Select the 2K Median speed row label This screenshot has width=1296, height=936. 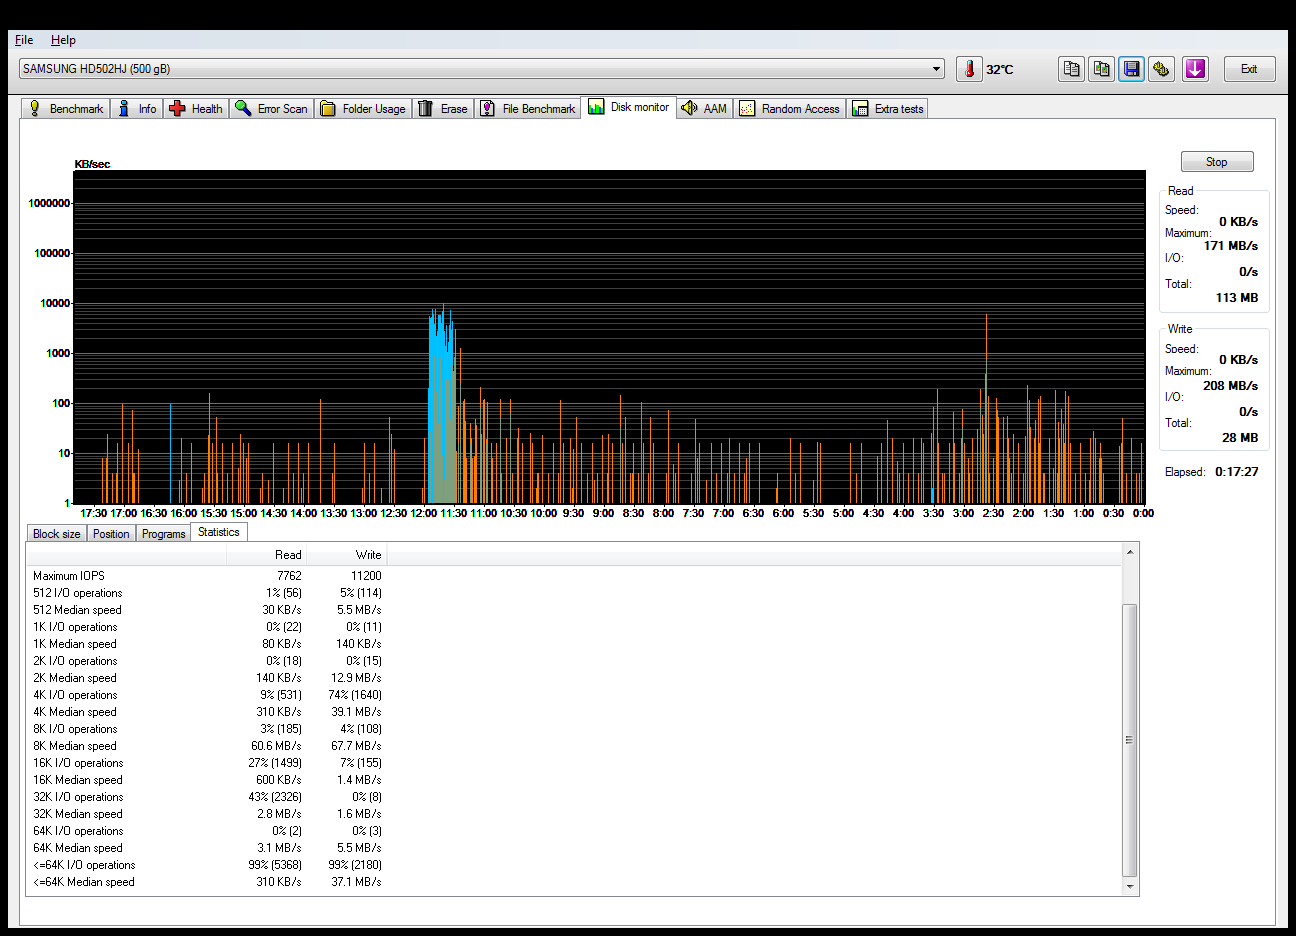75,678
